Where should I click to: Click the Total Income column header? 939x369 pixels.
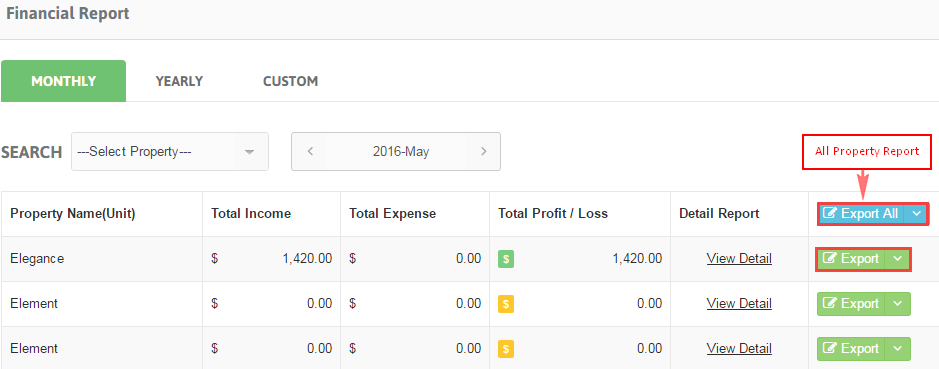point(251,213)
